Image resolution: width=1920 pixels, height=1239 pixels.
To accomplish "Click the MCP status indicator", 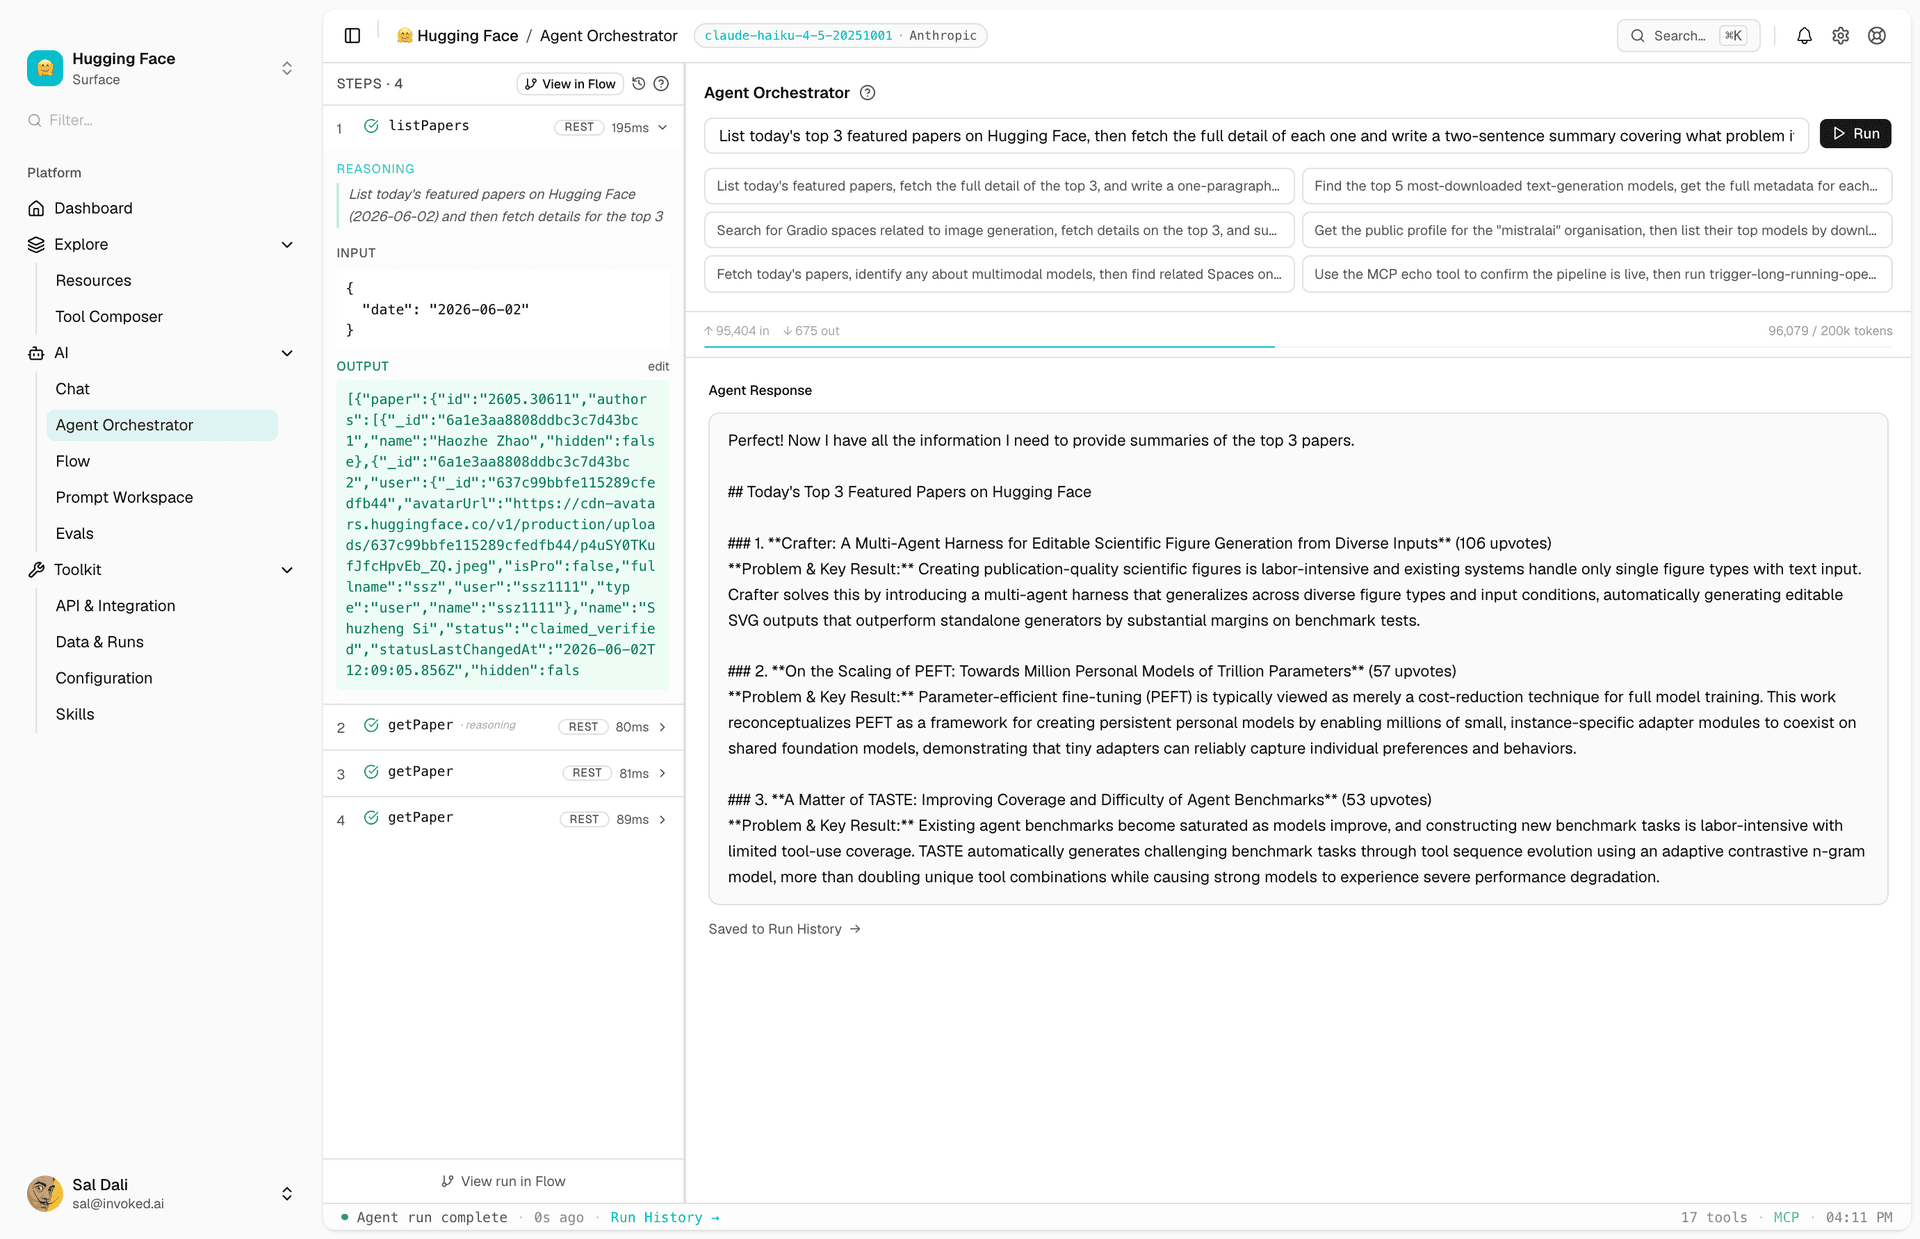I will pyautogui.click(x=1786, y=1217).
